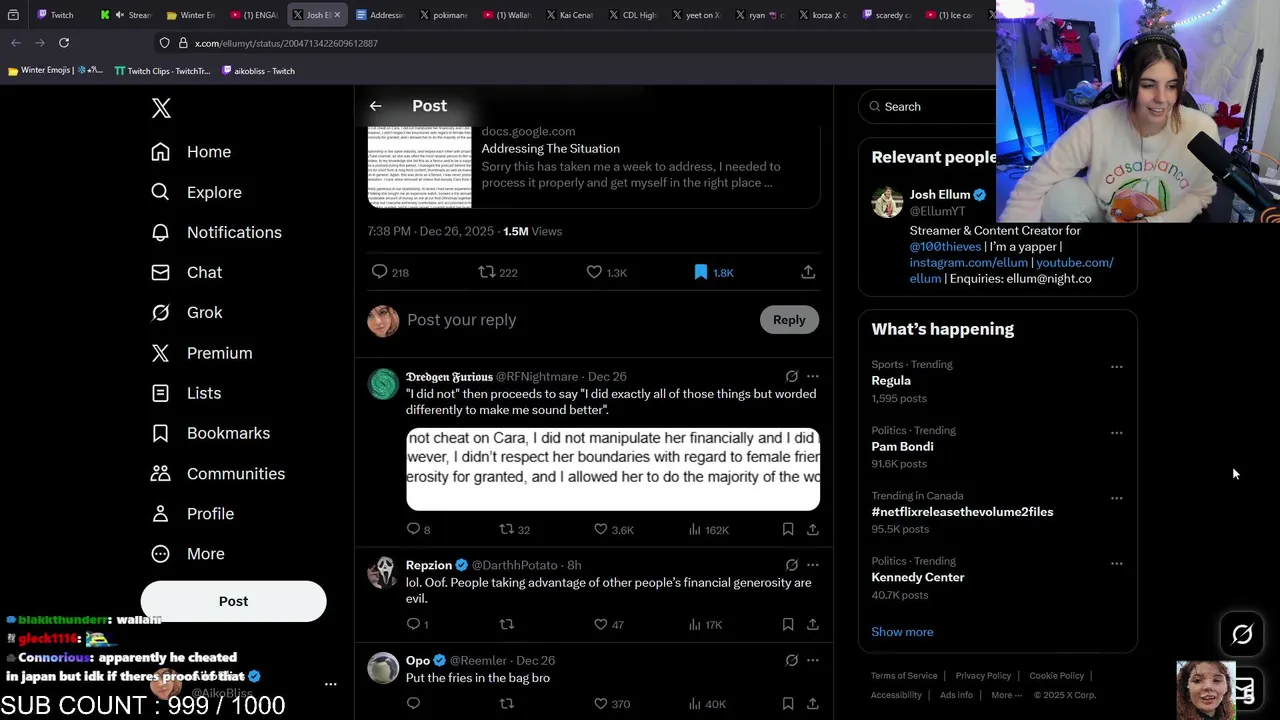Open Grok in the sidebar
The height and width of the screenshot is (720, 1280).
pos(187,312)
